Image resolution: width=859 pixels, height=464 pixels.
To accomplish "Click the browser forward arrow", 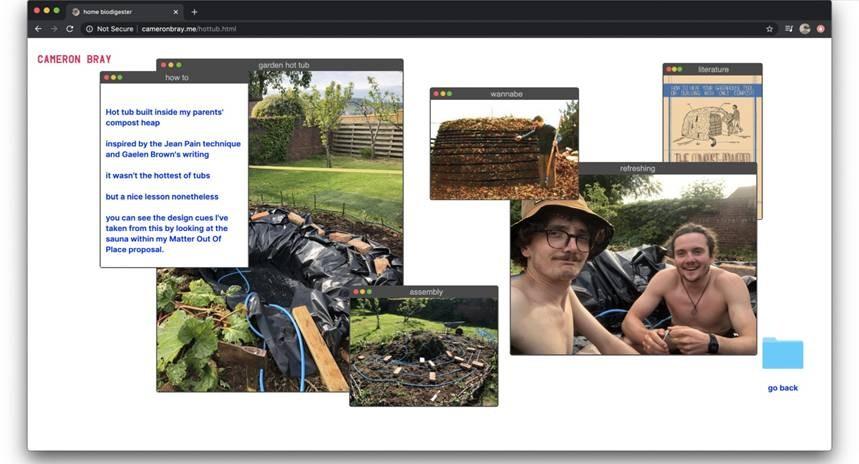I will (x=53, y=29).
